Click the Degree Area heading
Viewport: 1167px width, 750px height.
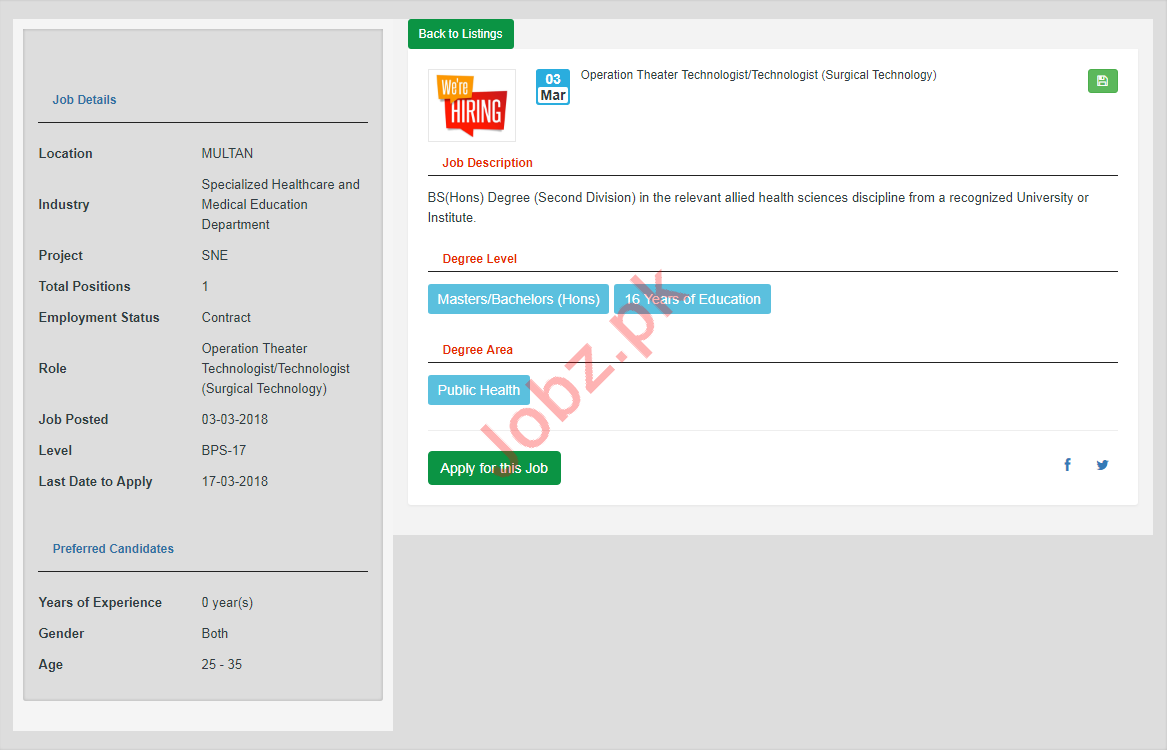point(477,350)
